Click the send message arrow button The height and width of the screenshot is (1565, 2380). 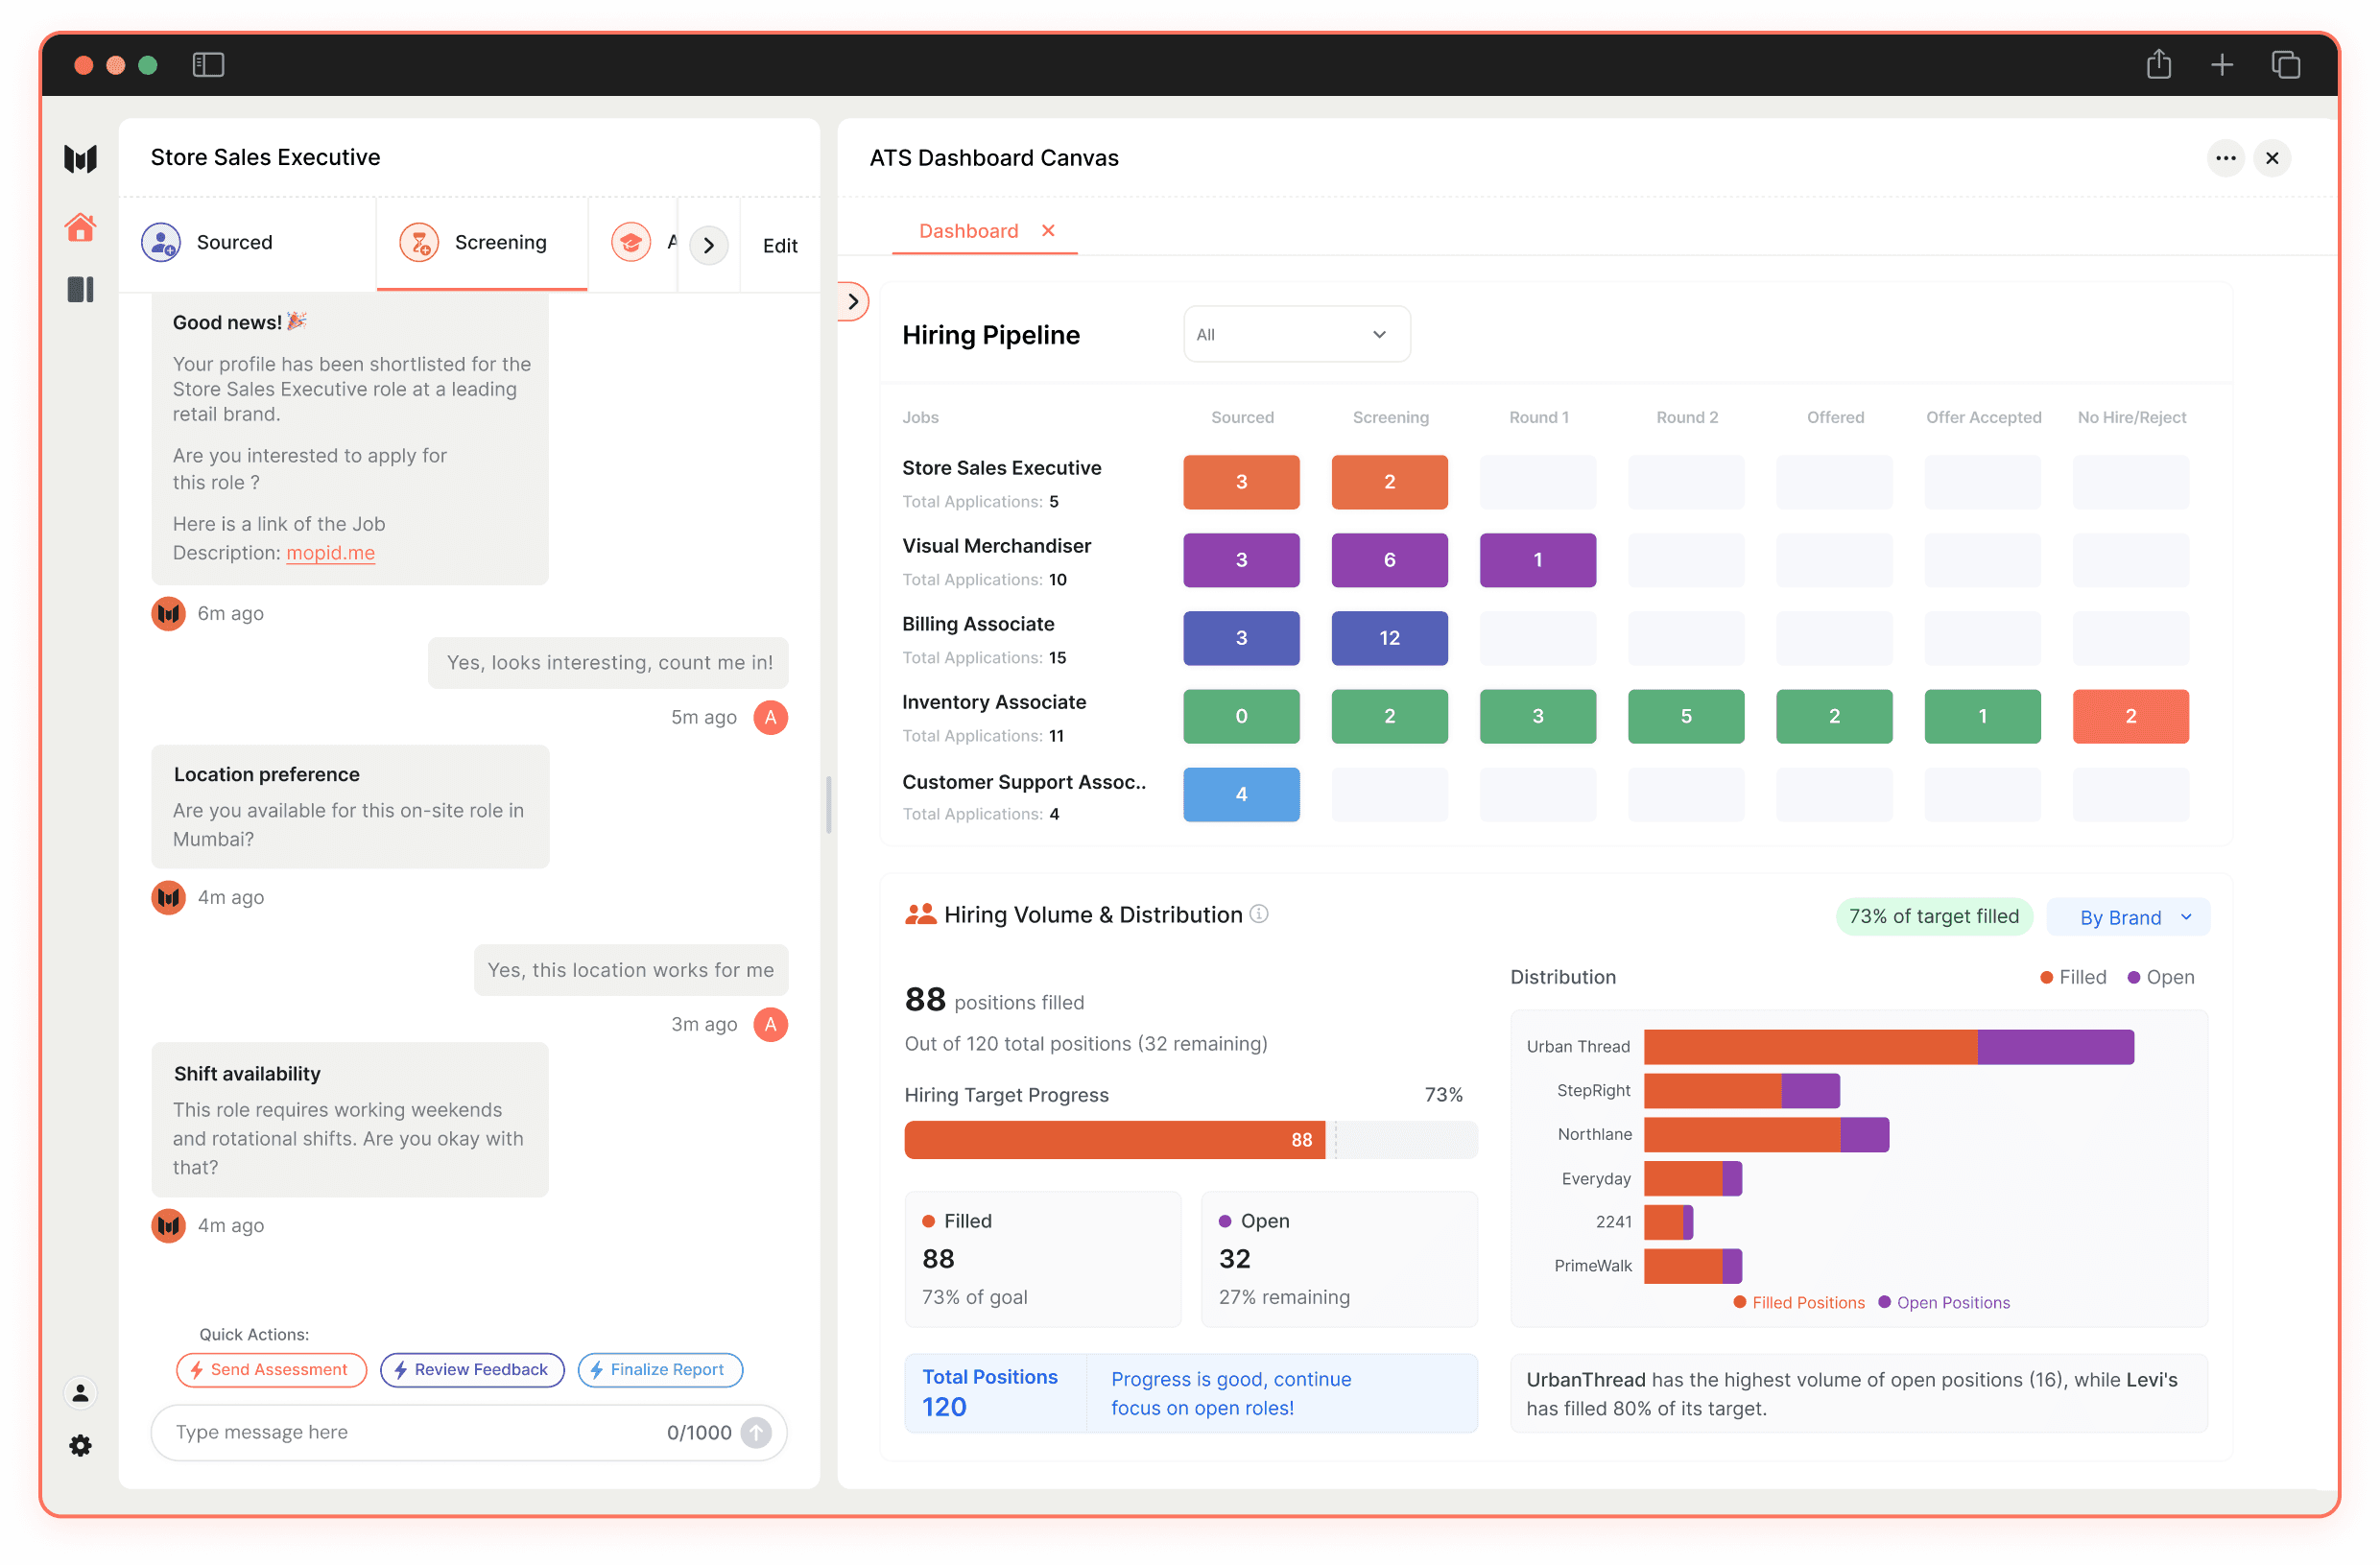(x=756, y=1432)
